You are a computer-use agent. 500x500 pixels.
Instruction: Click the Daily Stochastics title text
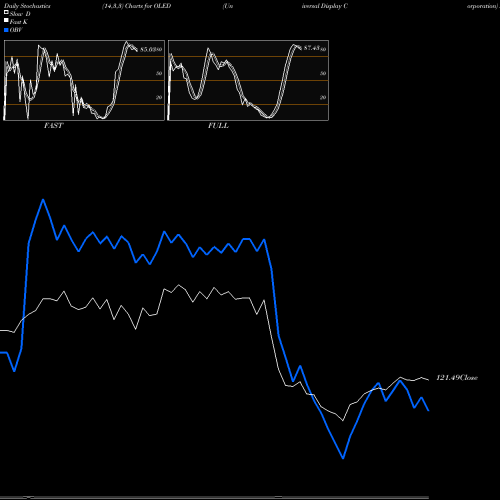point(27,6)
